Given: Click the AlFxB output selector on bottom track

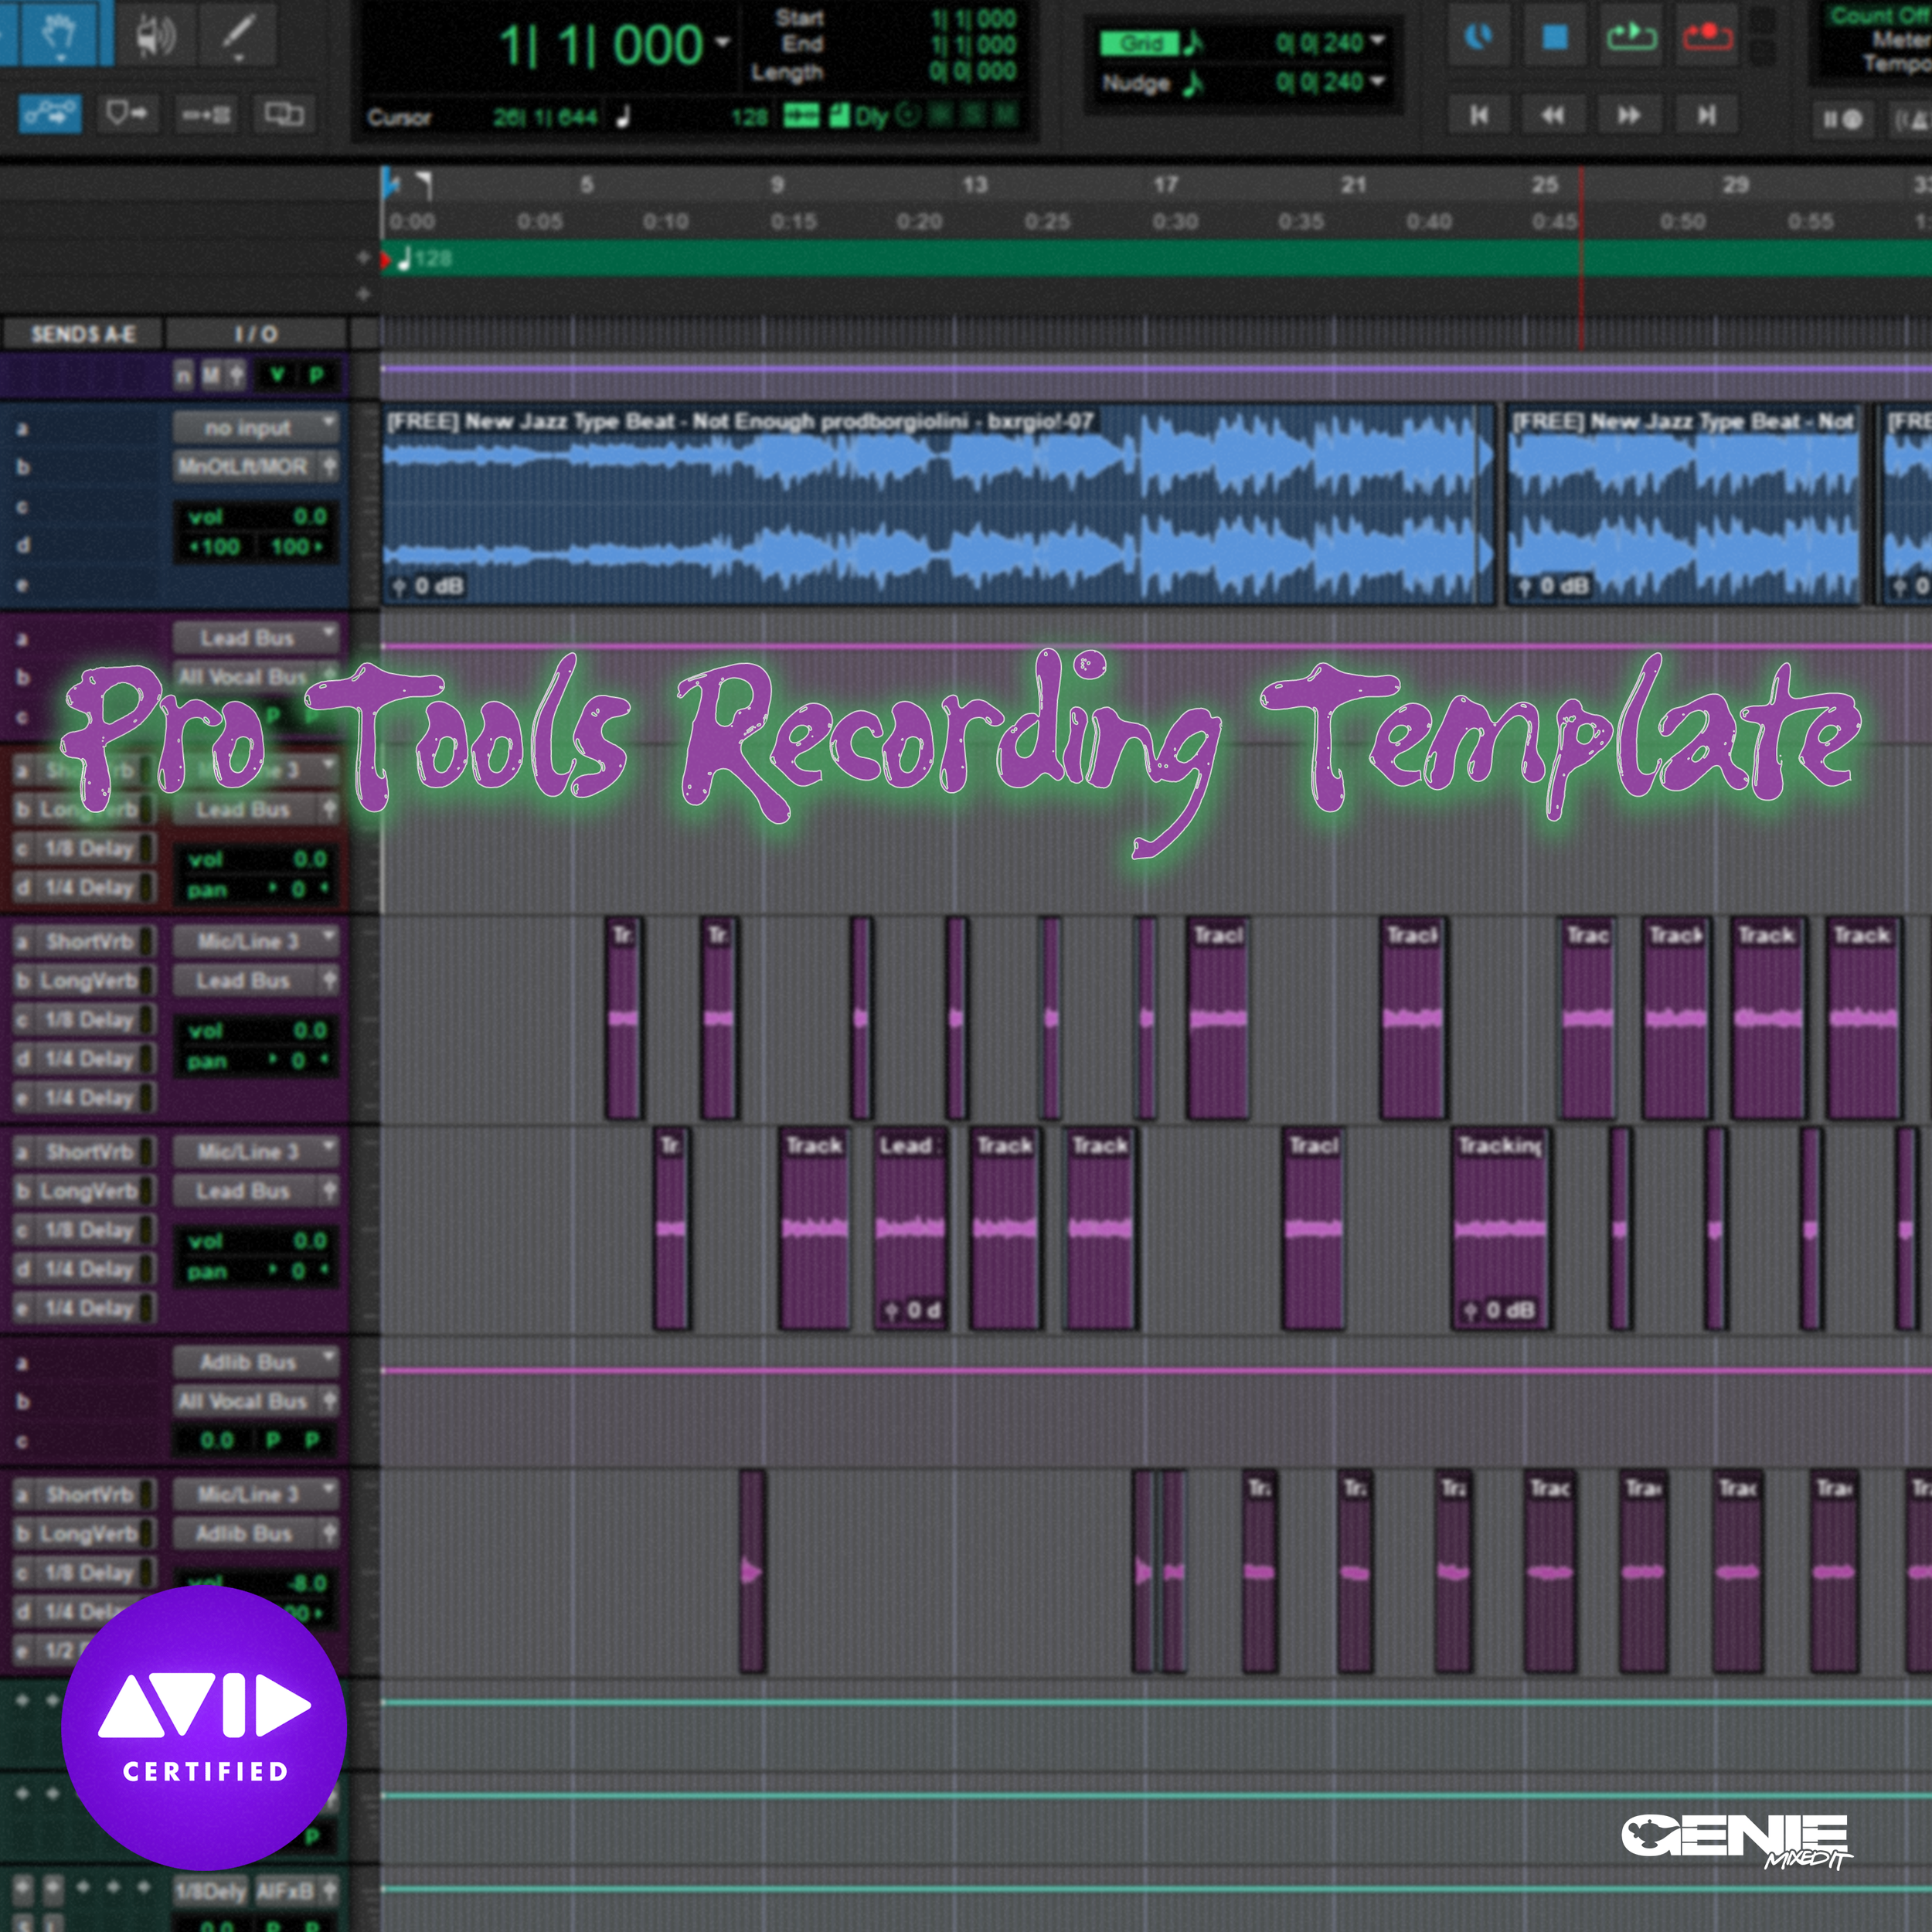Looking at the screenshot, I should [285, 1892].
